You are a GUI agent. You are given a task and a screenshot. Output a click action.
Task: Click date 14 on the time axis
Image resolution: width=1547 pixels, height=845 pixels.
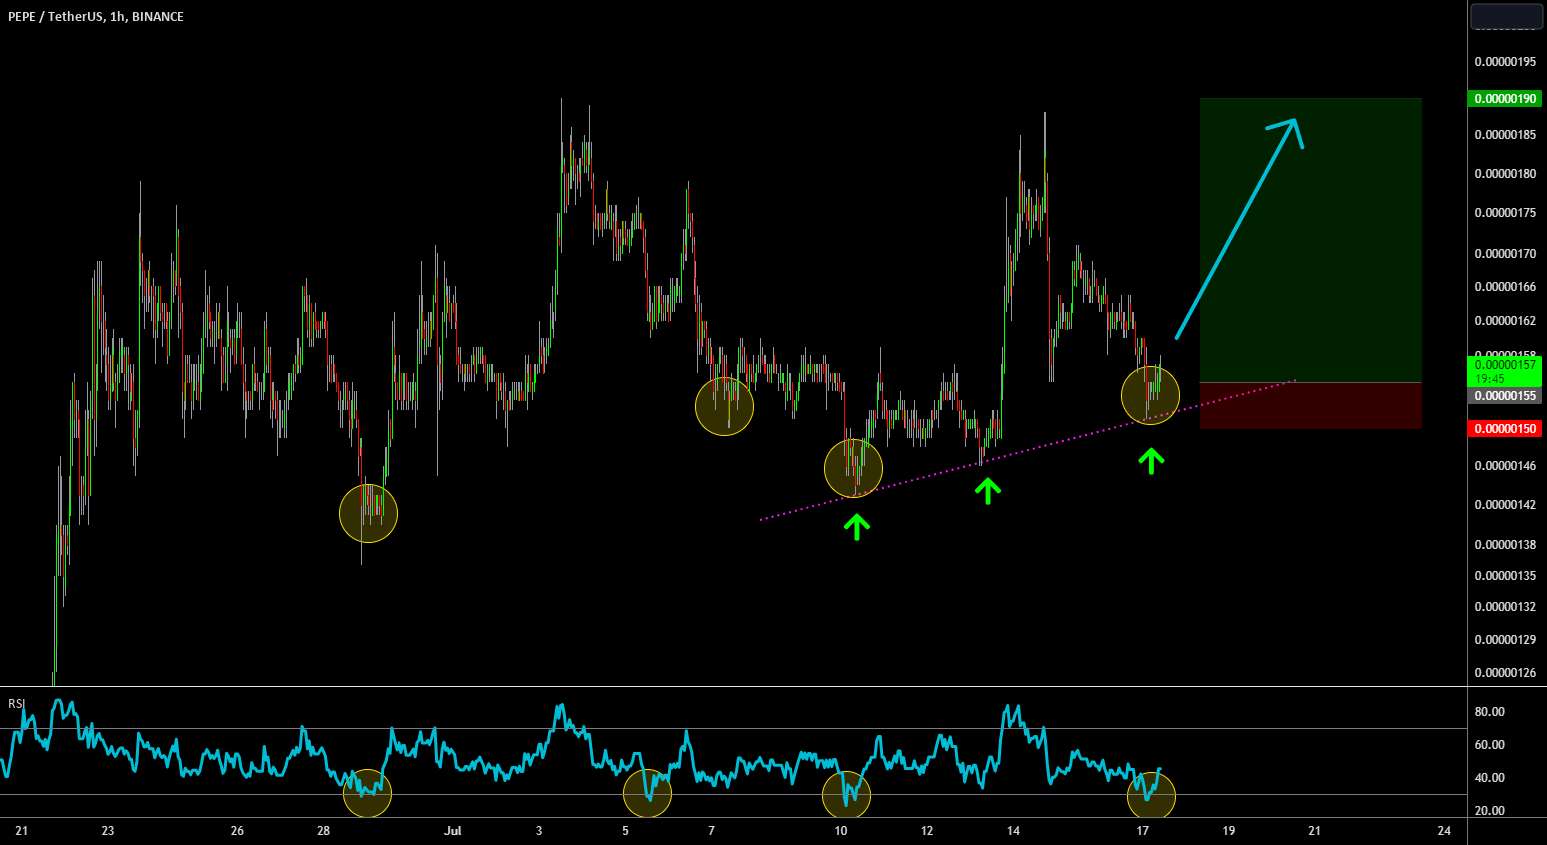coord(1013,831)
